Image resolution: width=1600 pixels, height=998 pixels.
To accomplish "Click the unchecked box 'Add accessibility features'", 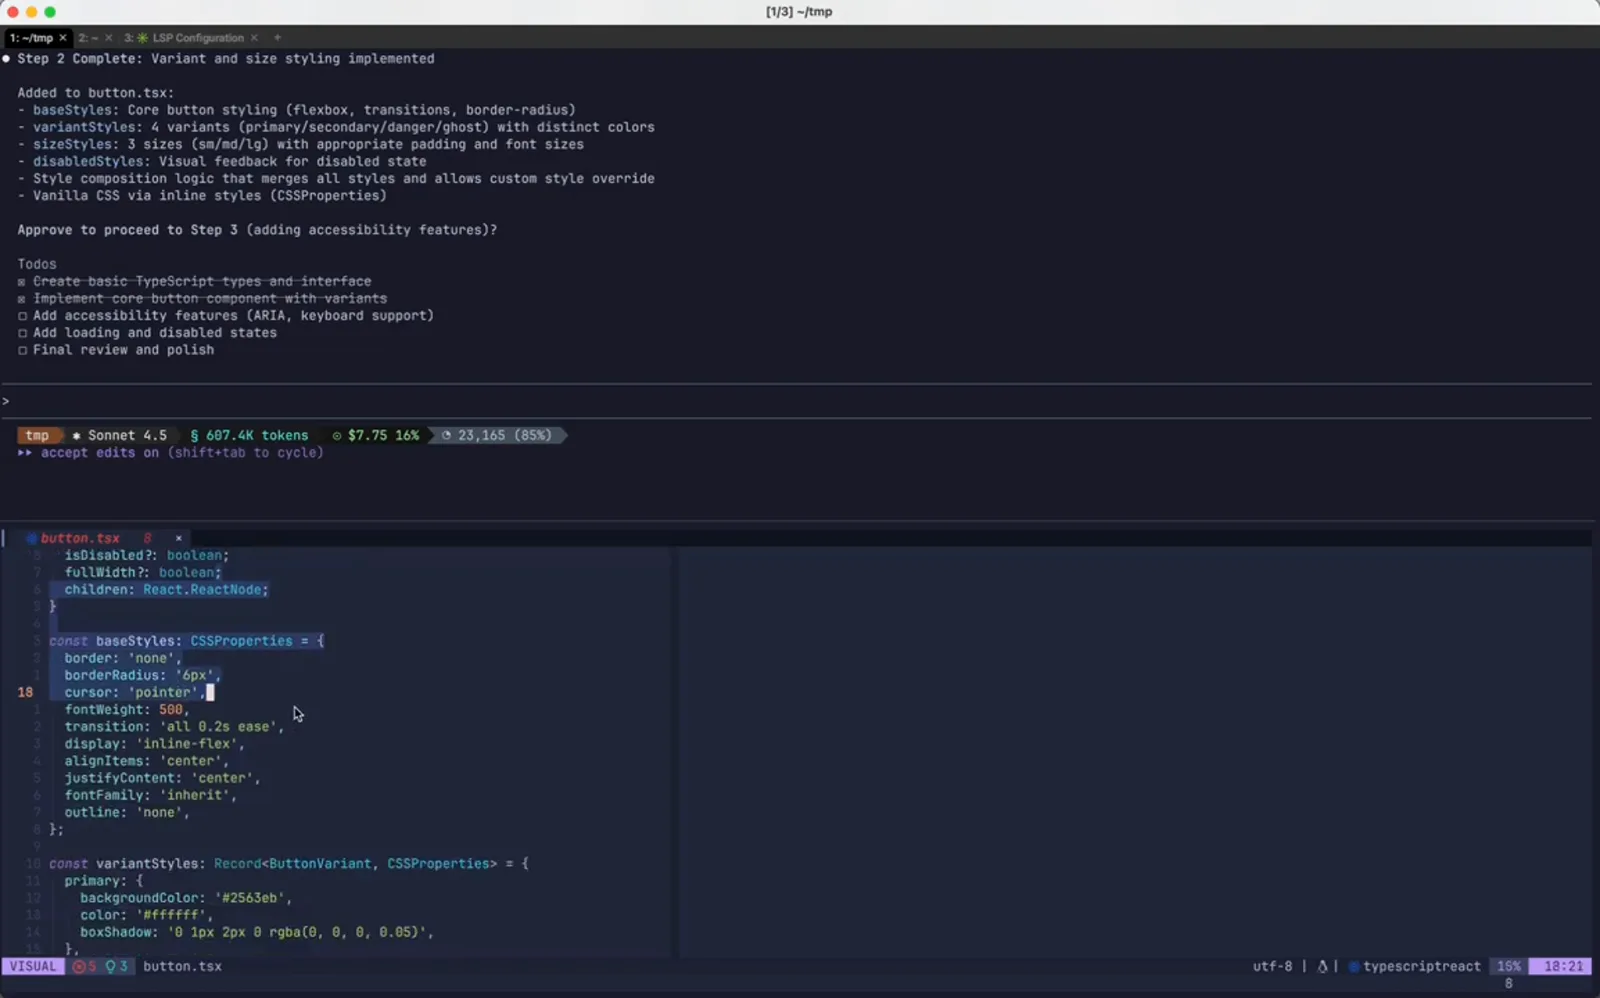I will pos(22,316).
